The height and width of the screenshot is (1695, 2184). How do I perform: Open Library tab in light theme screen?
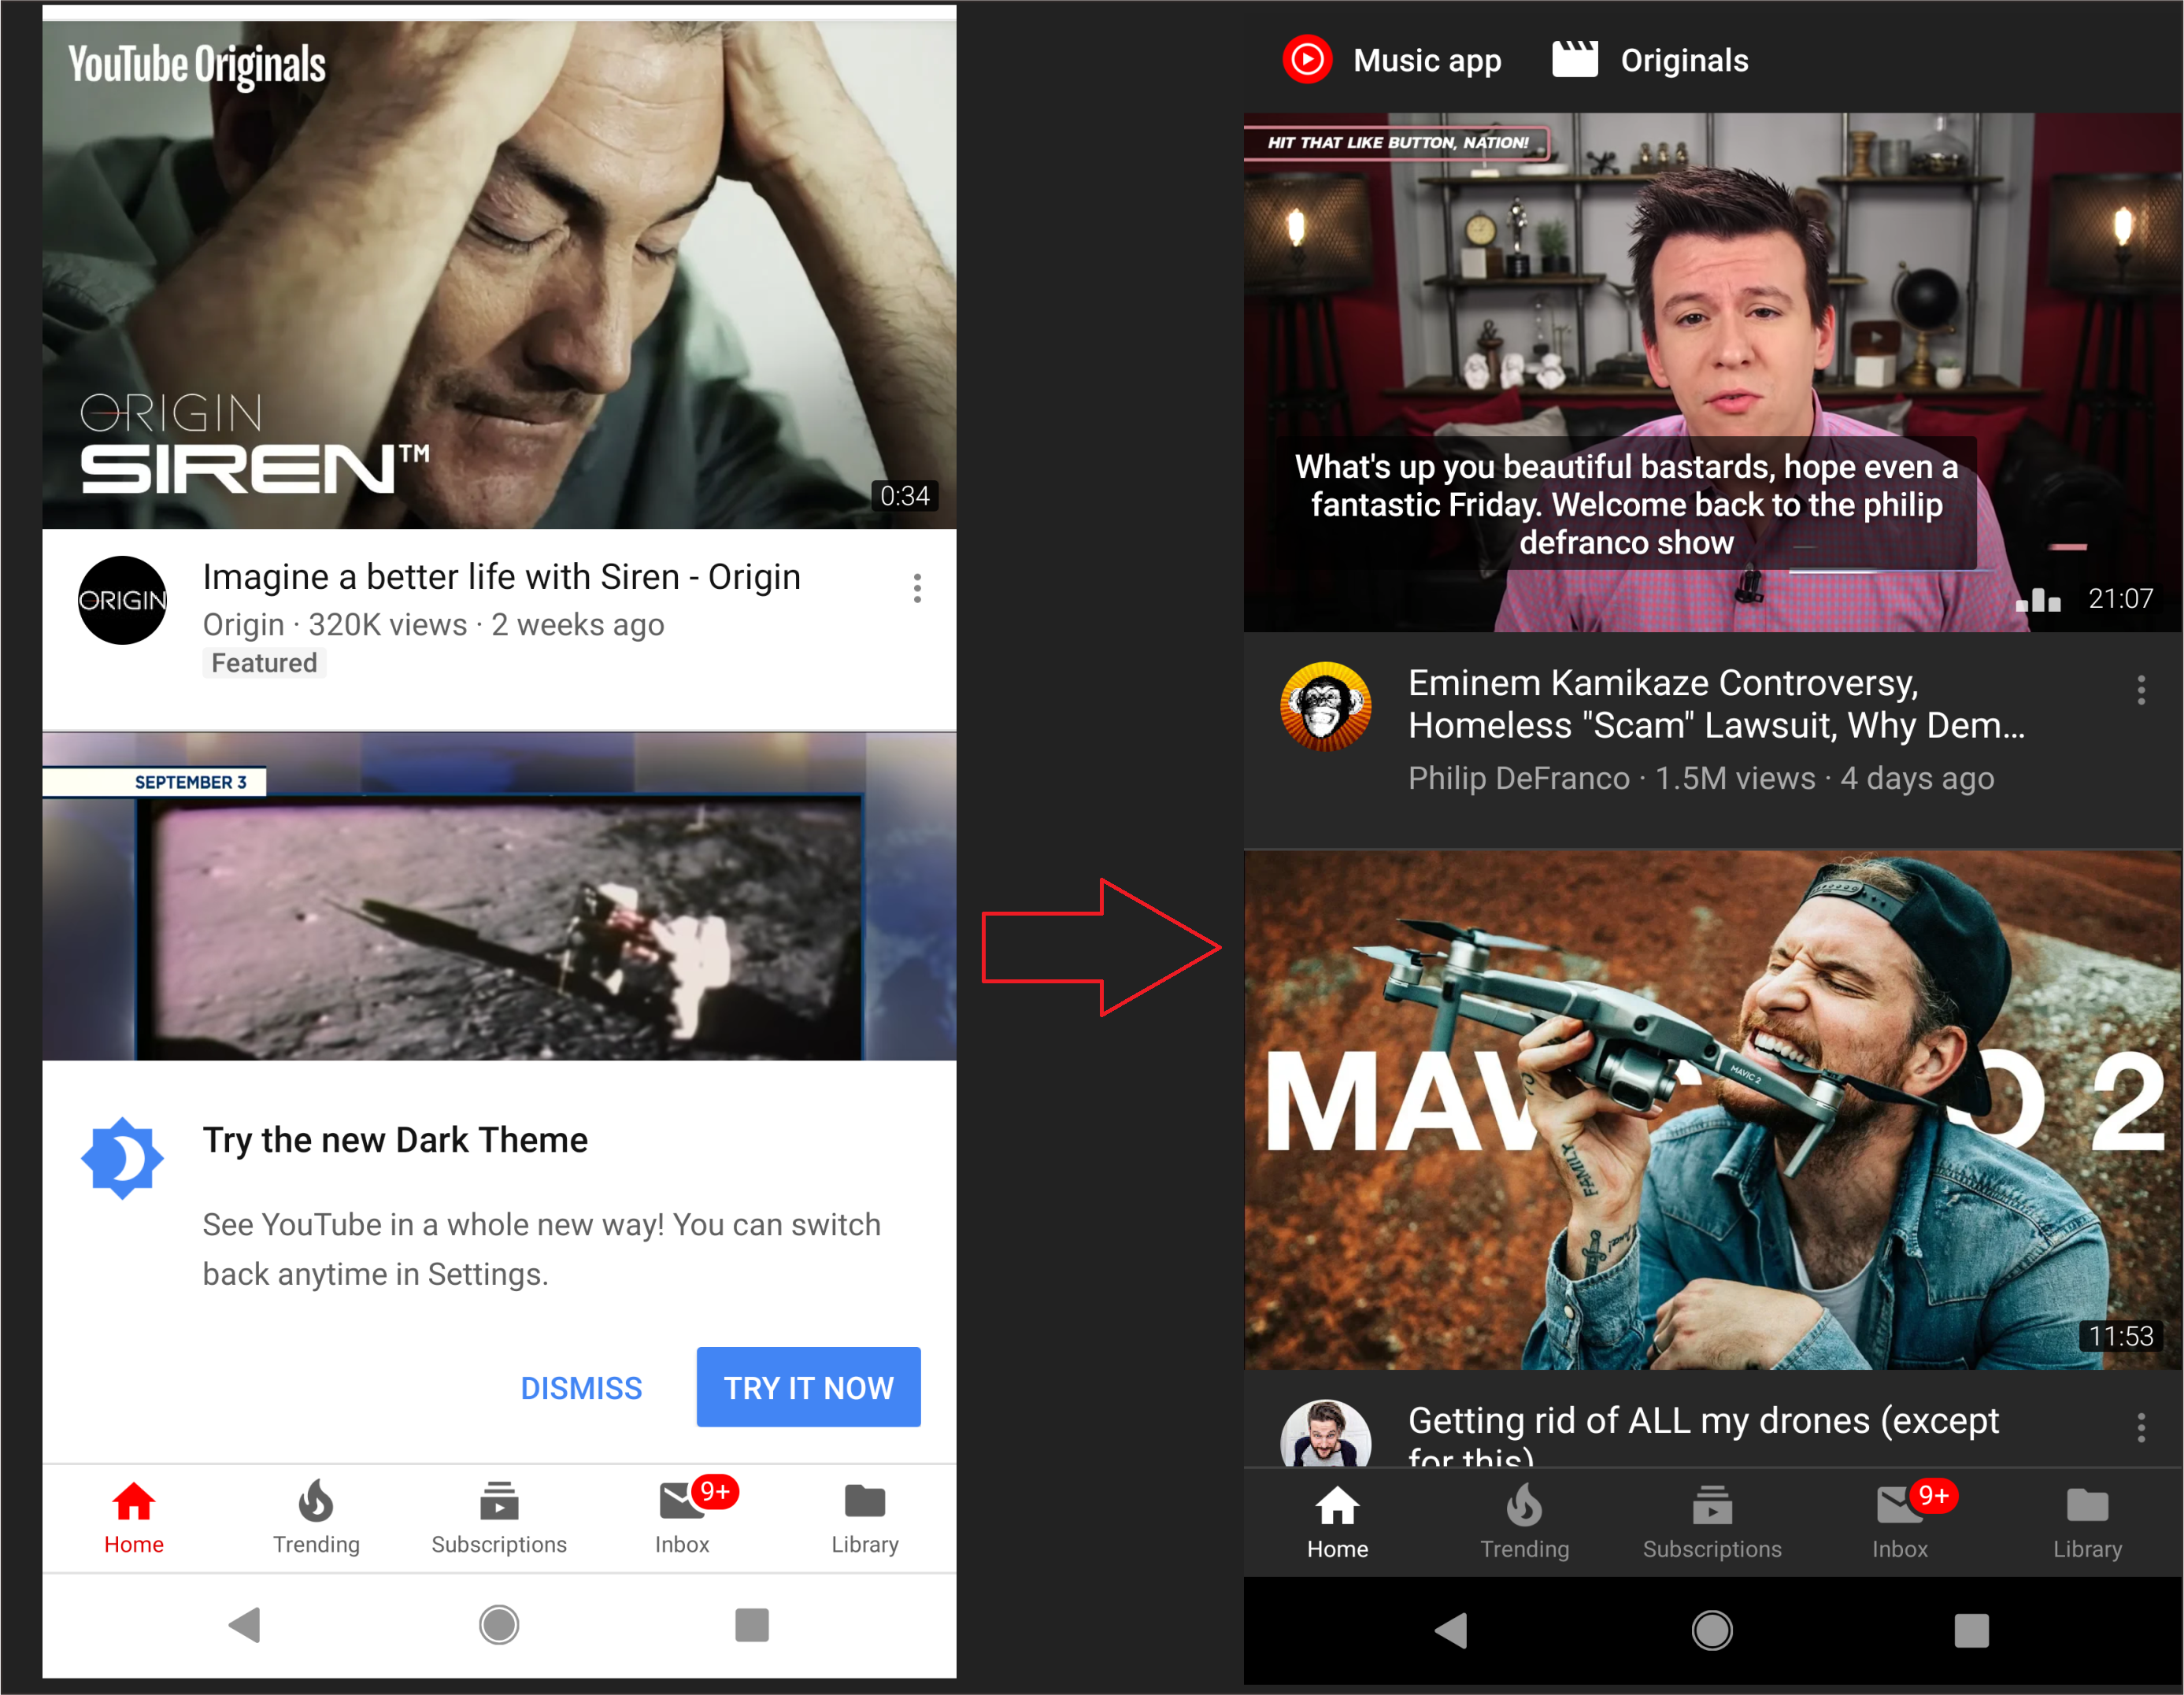pos(865,1518)
